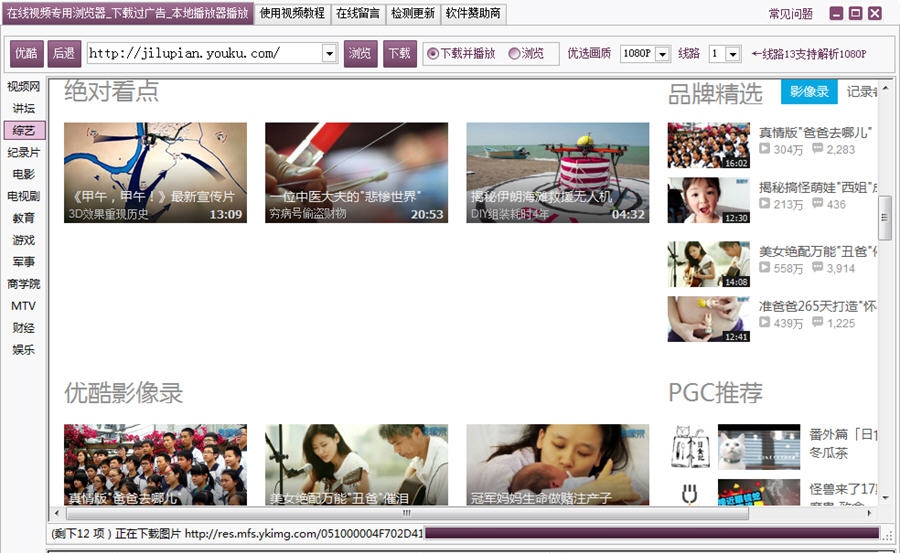
Task: Open the 在线留言 tab
Action: (358, 13)
